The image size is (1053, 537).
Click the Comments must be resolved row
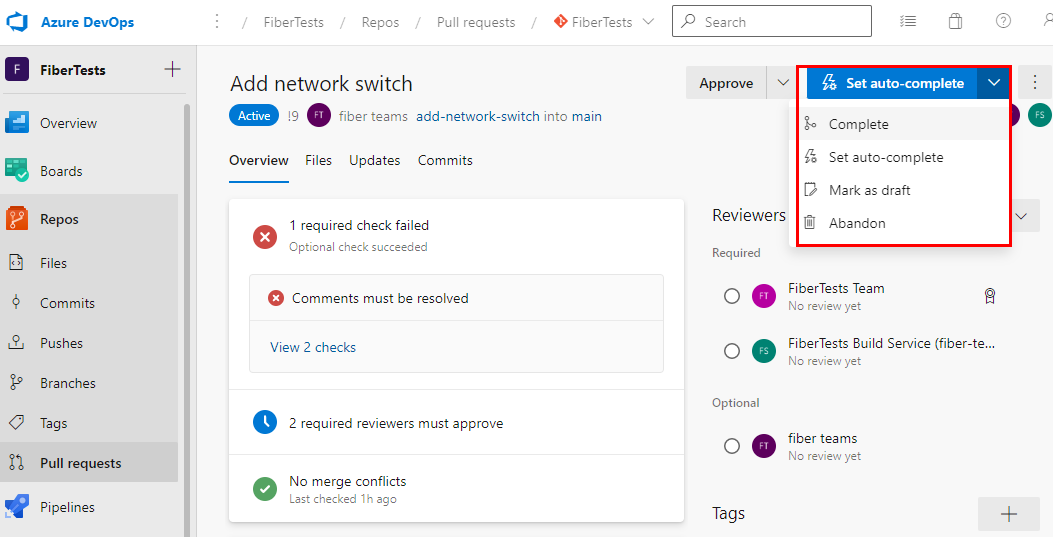point(456,298)
